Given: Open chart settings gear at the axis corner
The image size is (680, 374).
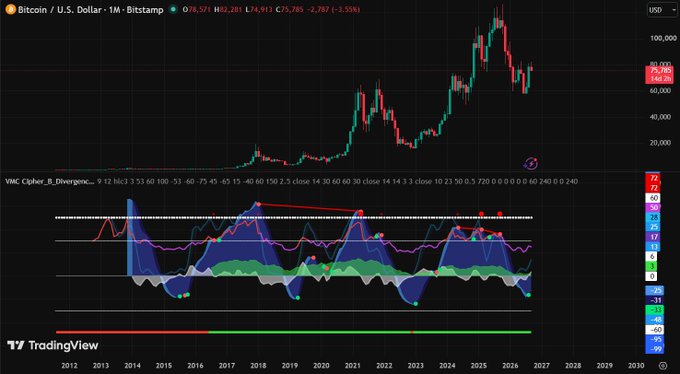Looking at the screenshot, I should point(663,365).
